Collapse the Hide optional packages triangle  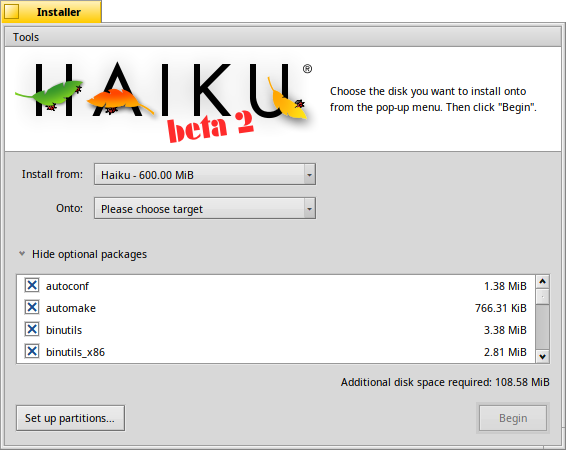22,254
